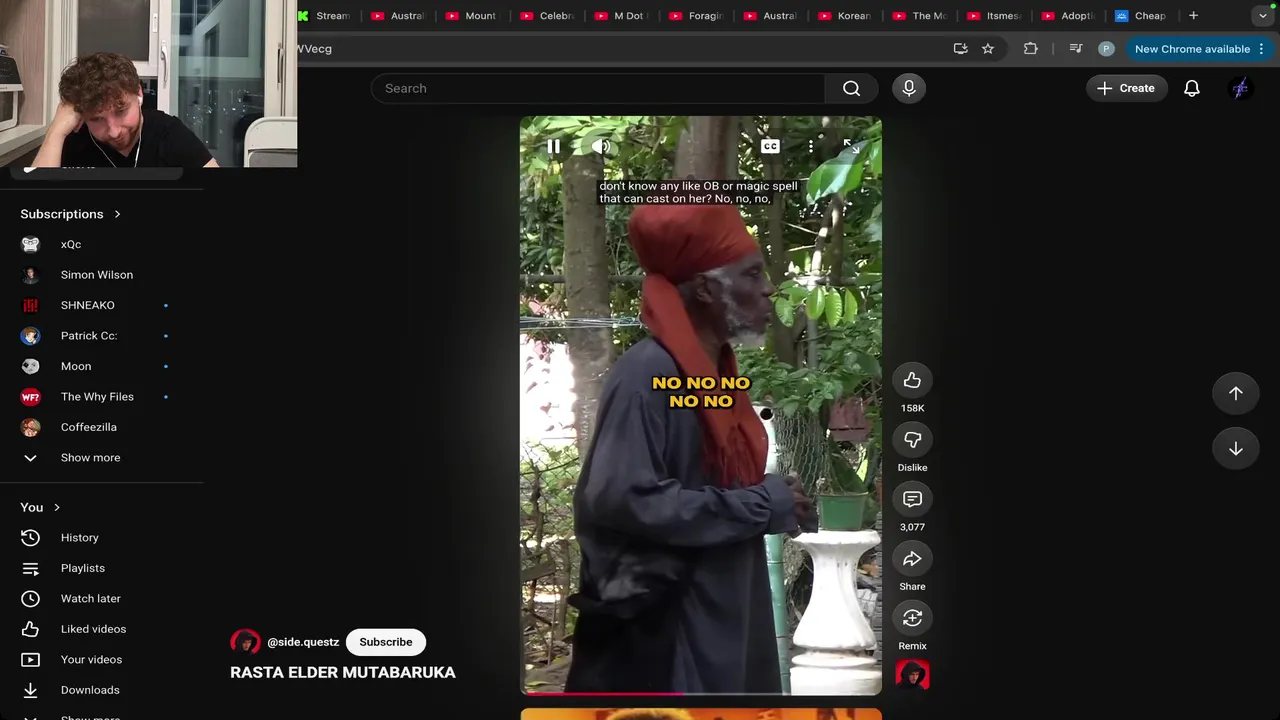This screenshot has height=720, width=1280.
Task: Switch to the Mount browser tab
Action: (x=471, y=16)
